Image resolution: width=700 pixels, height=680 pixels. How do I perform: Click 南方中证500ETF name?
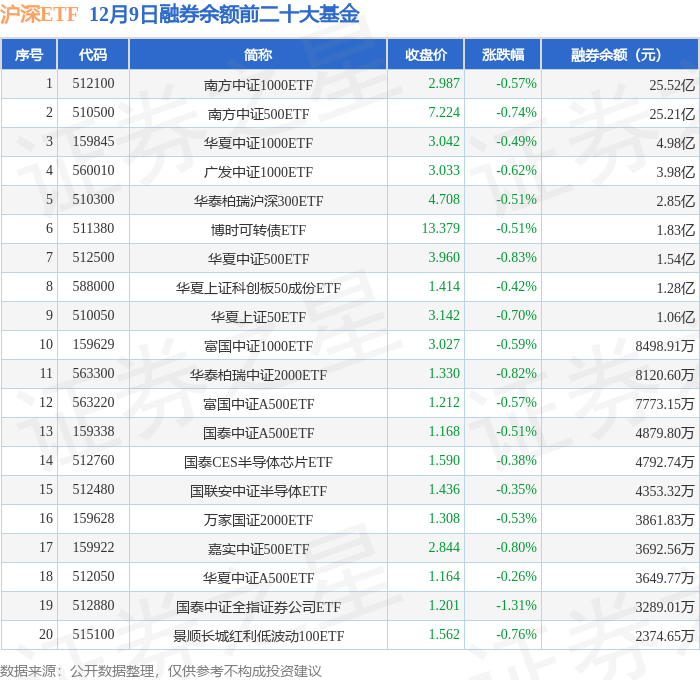(258, 114)
